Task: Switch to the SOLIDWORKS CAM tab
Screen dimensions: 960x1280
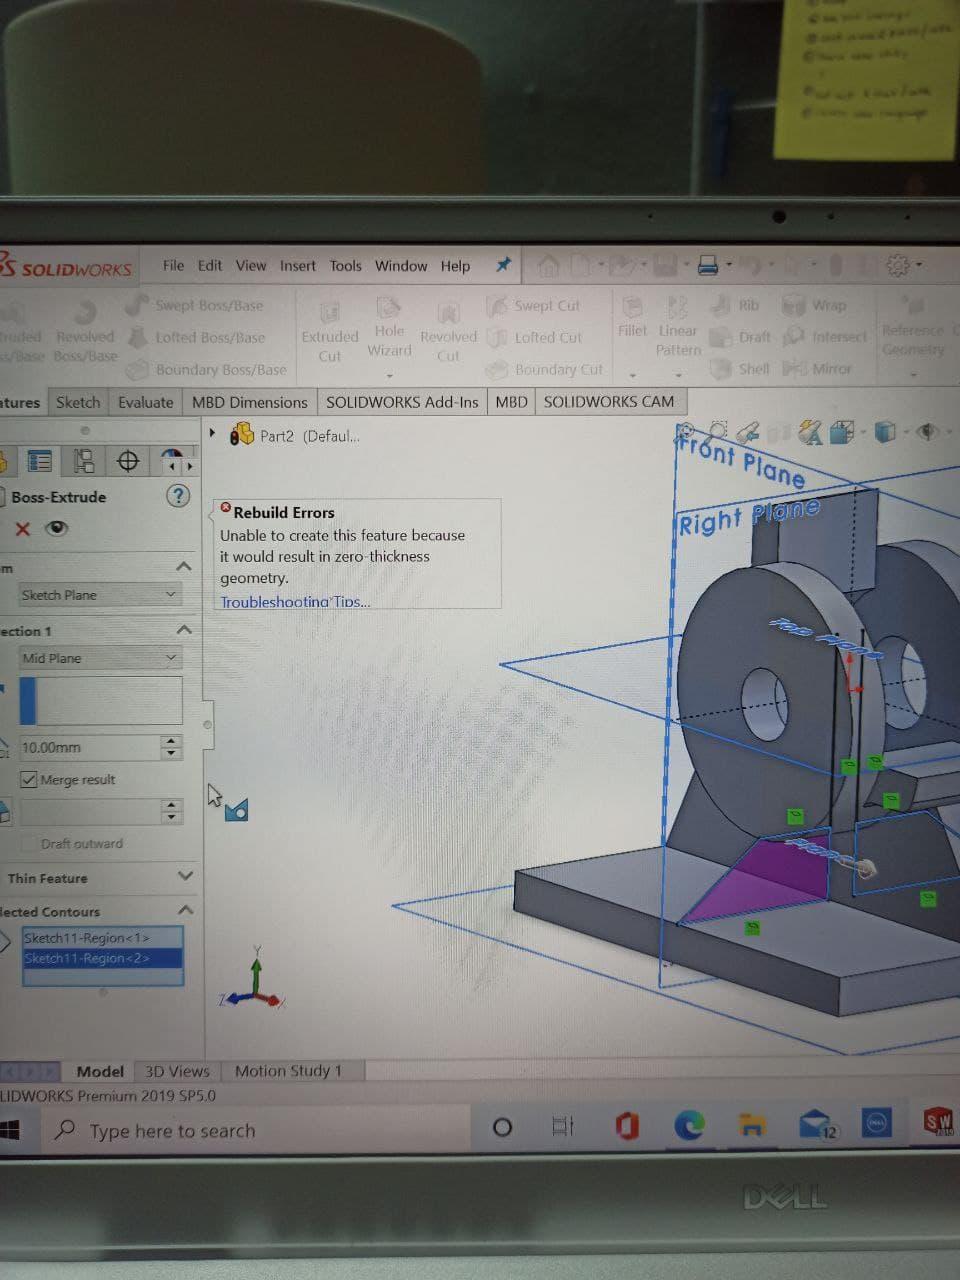Action: coord(609,402)
